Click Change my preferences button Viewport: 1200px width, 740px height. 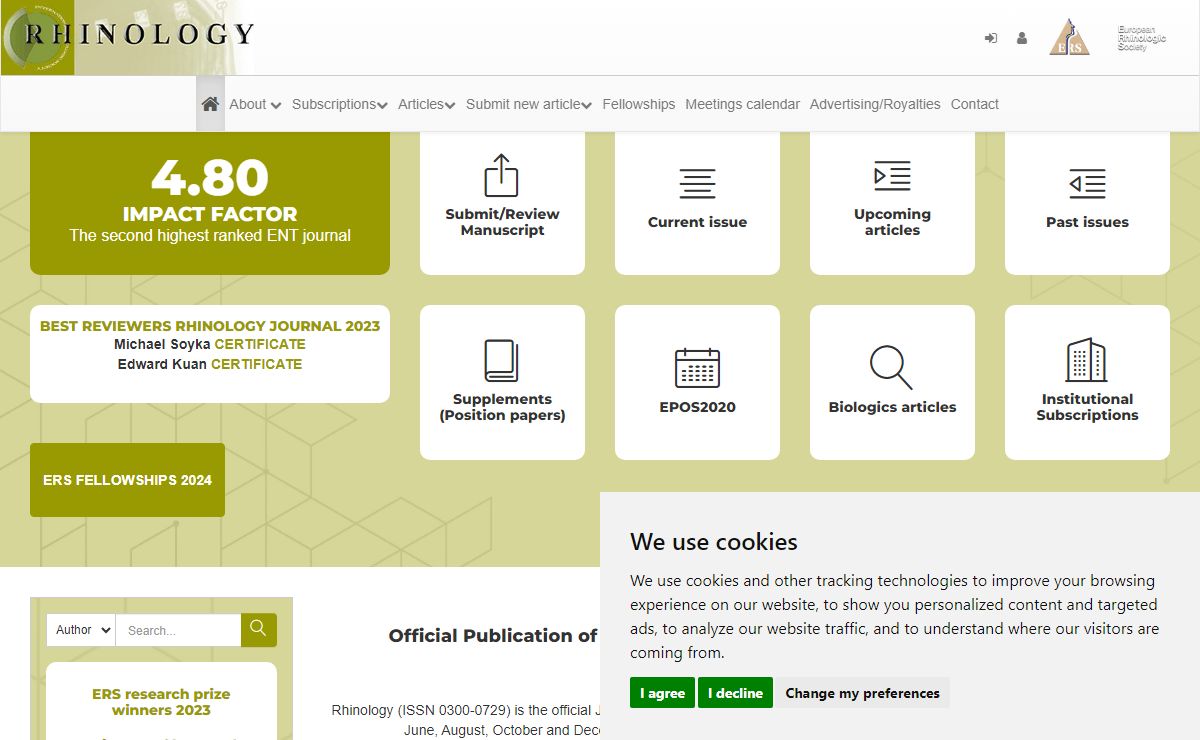pyautogui.click(x=862, y=693)
